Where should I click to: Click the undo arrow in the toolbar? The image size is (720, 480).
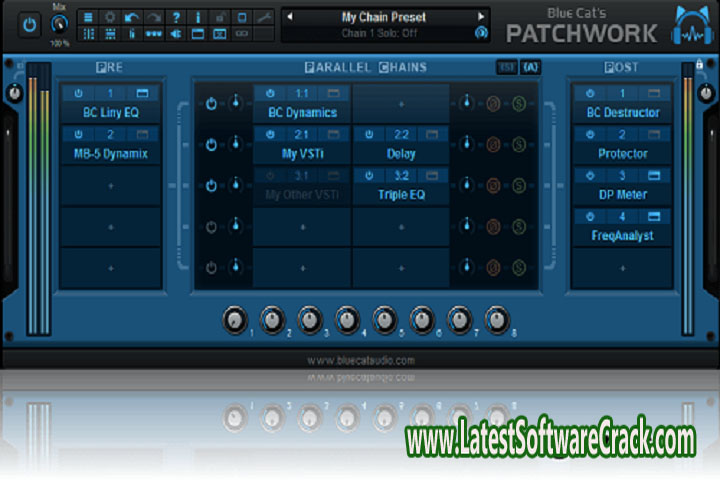133,17
